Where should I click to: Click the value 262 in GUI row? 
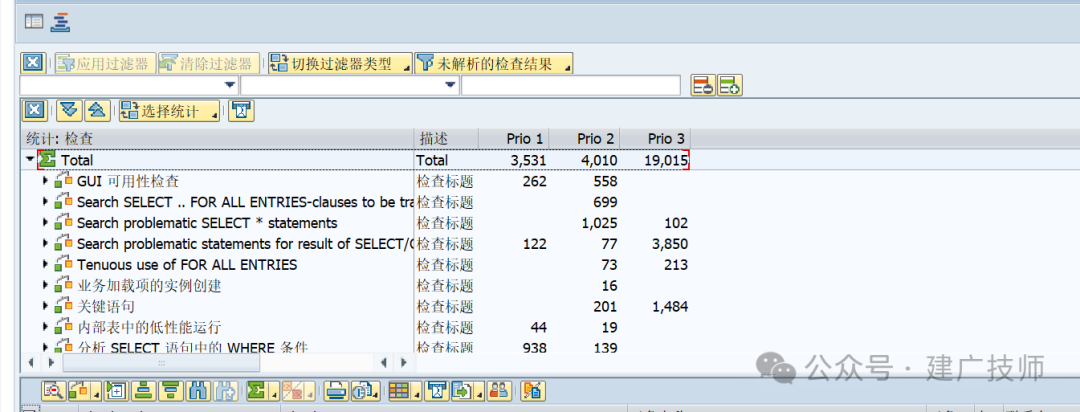coord(534,181)
